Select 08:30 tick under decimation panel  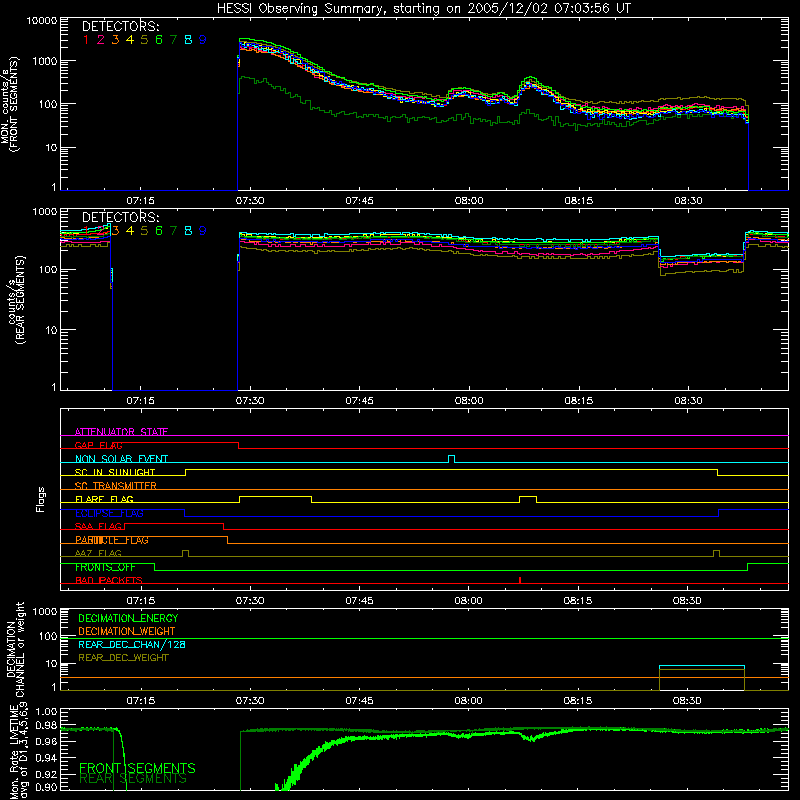point(687,701)
